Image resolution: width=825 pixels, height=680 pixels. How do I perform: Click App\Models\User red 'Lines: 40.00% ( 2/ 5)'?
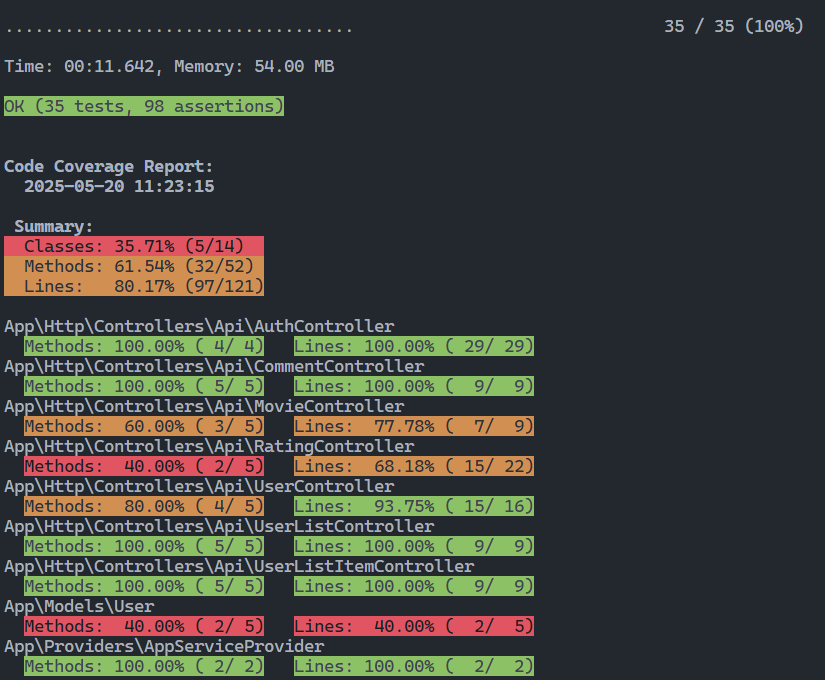coord(414,626)
